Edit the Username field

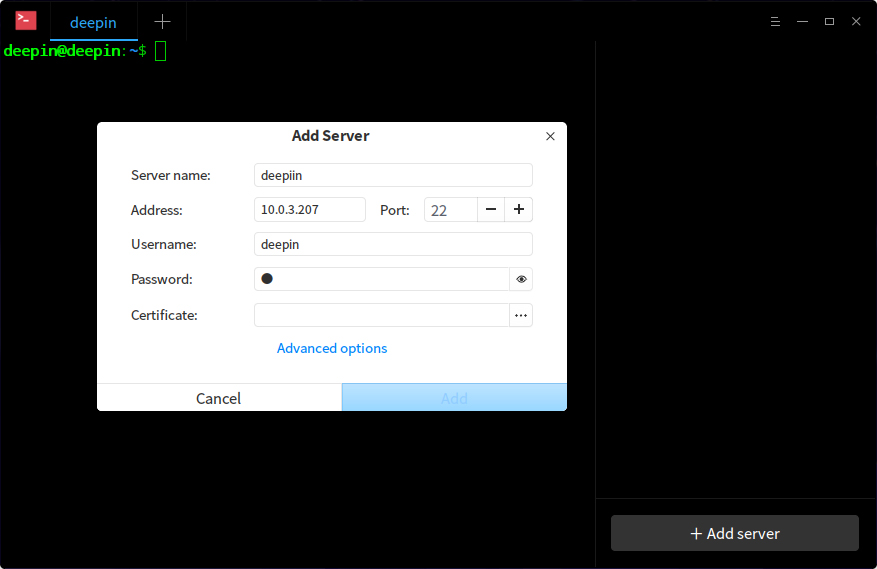pyautogui.click(x=393, y=244)
